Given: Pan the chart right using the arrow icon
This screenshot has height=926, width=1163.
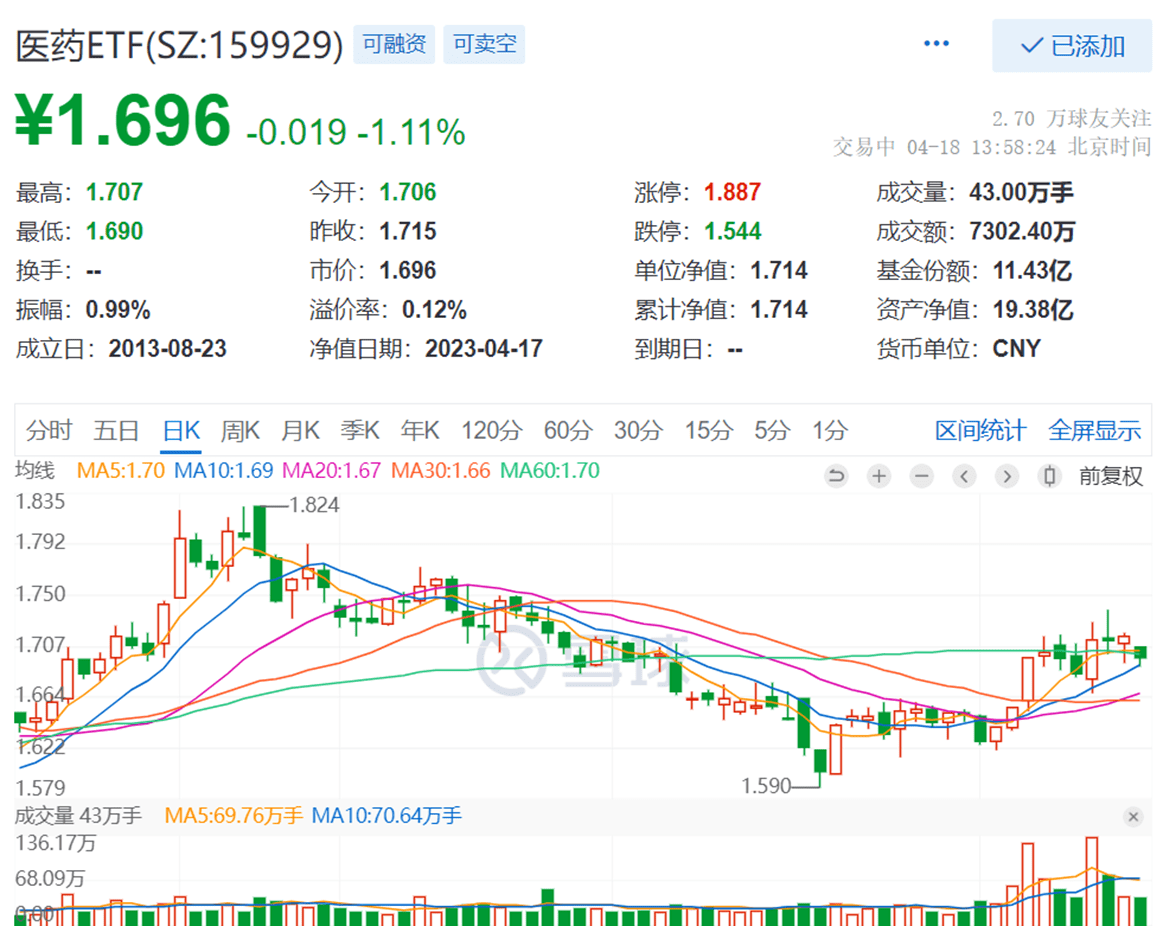Looking at the screenshot, I should pyautogui.click(x=1006, y=477).
